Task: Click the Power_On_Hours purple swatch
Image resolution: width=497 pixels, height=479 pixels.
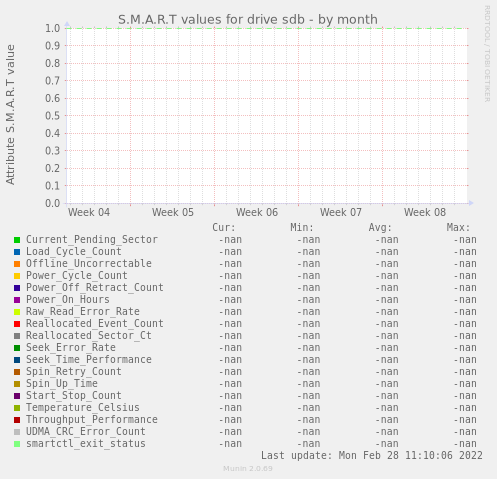Action: (17, 300)
